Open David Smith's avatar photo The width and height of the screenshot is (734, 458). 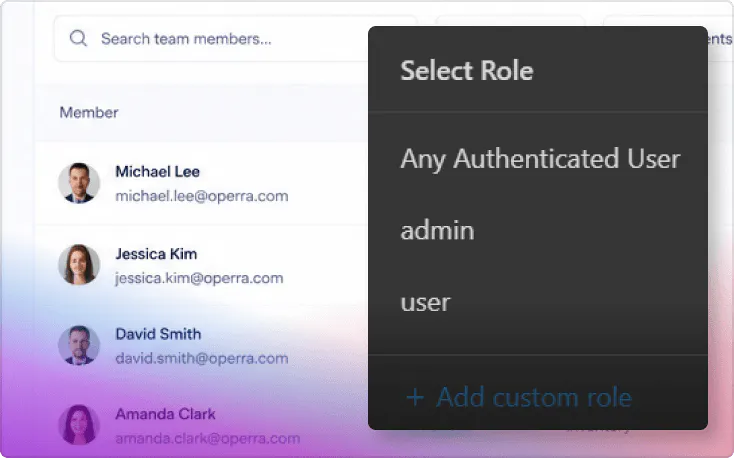79,346
